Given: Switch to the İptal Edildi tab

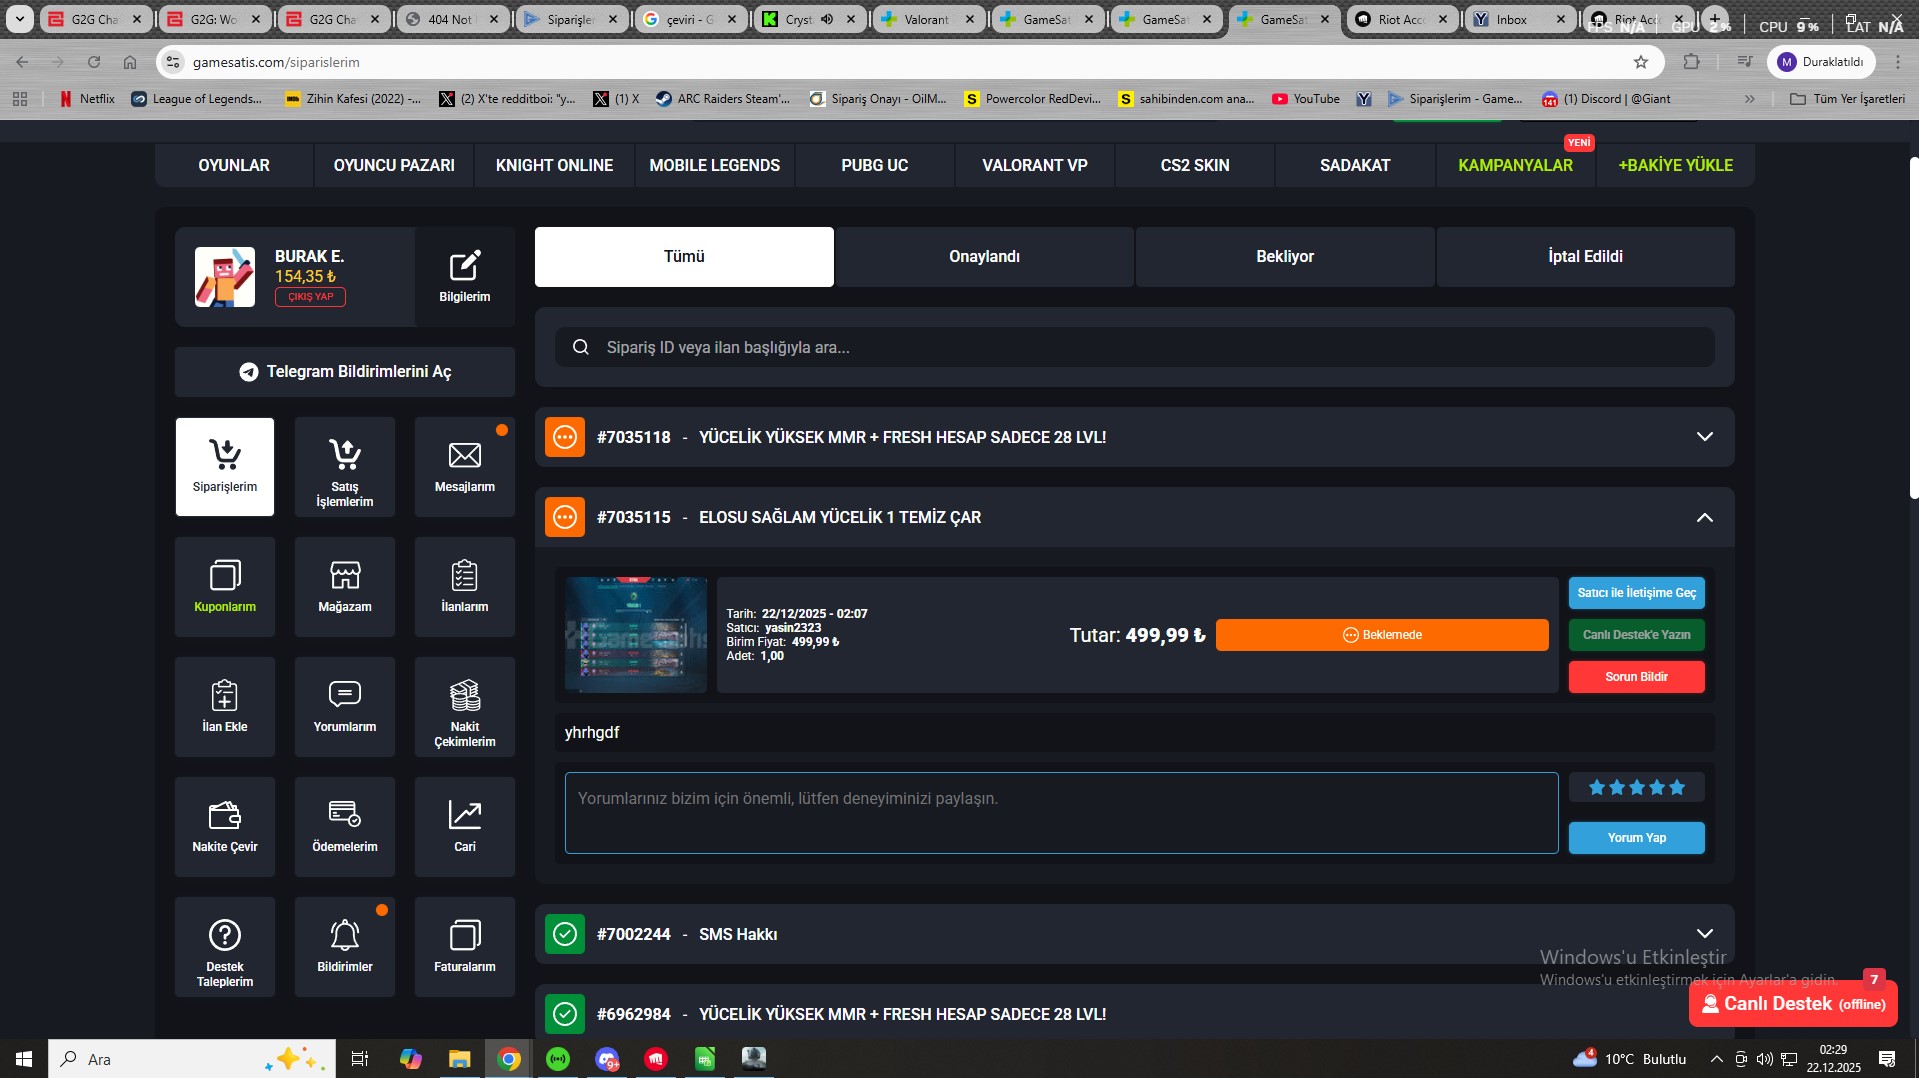Looking at the screenshot, I should pyautogui.click(x=1586, y=257).
